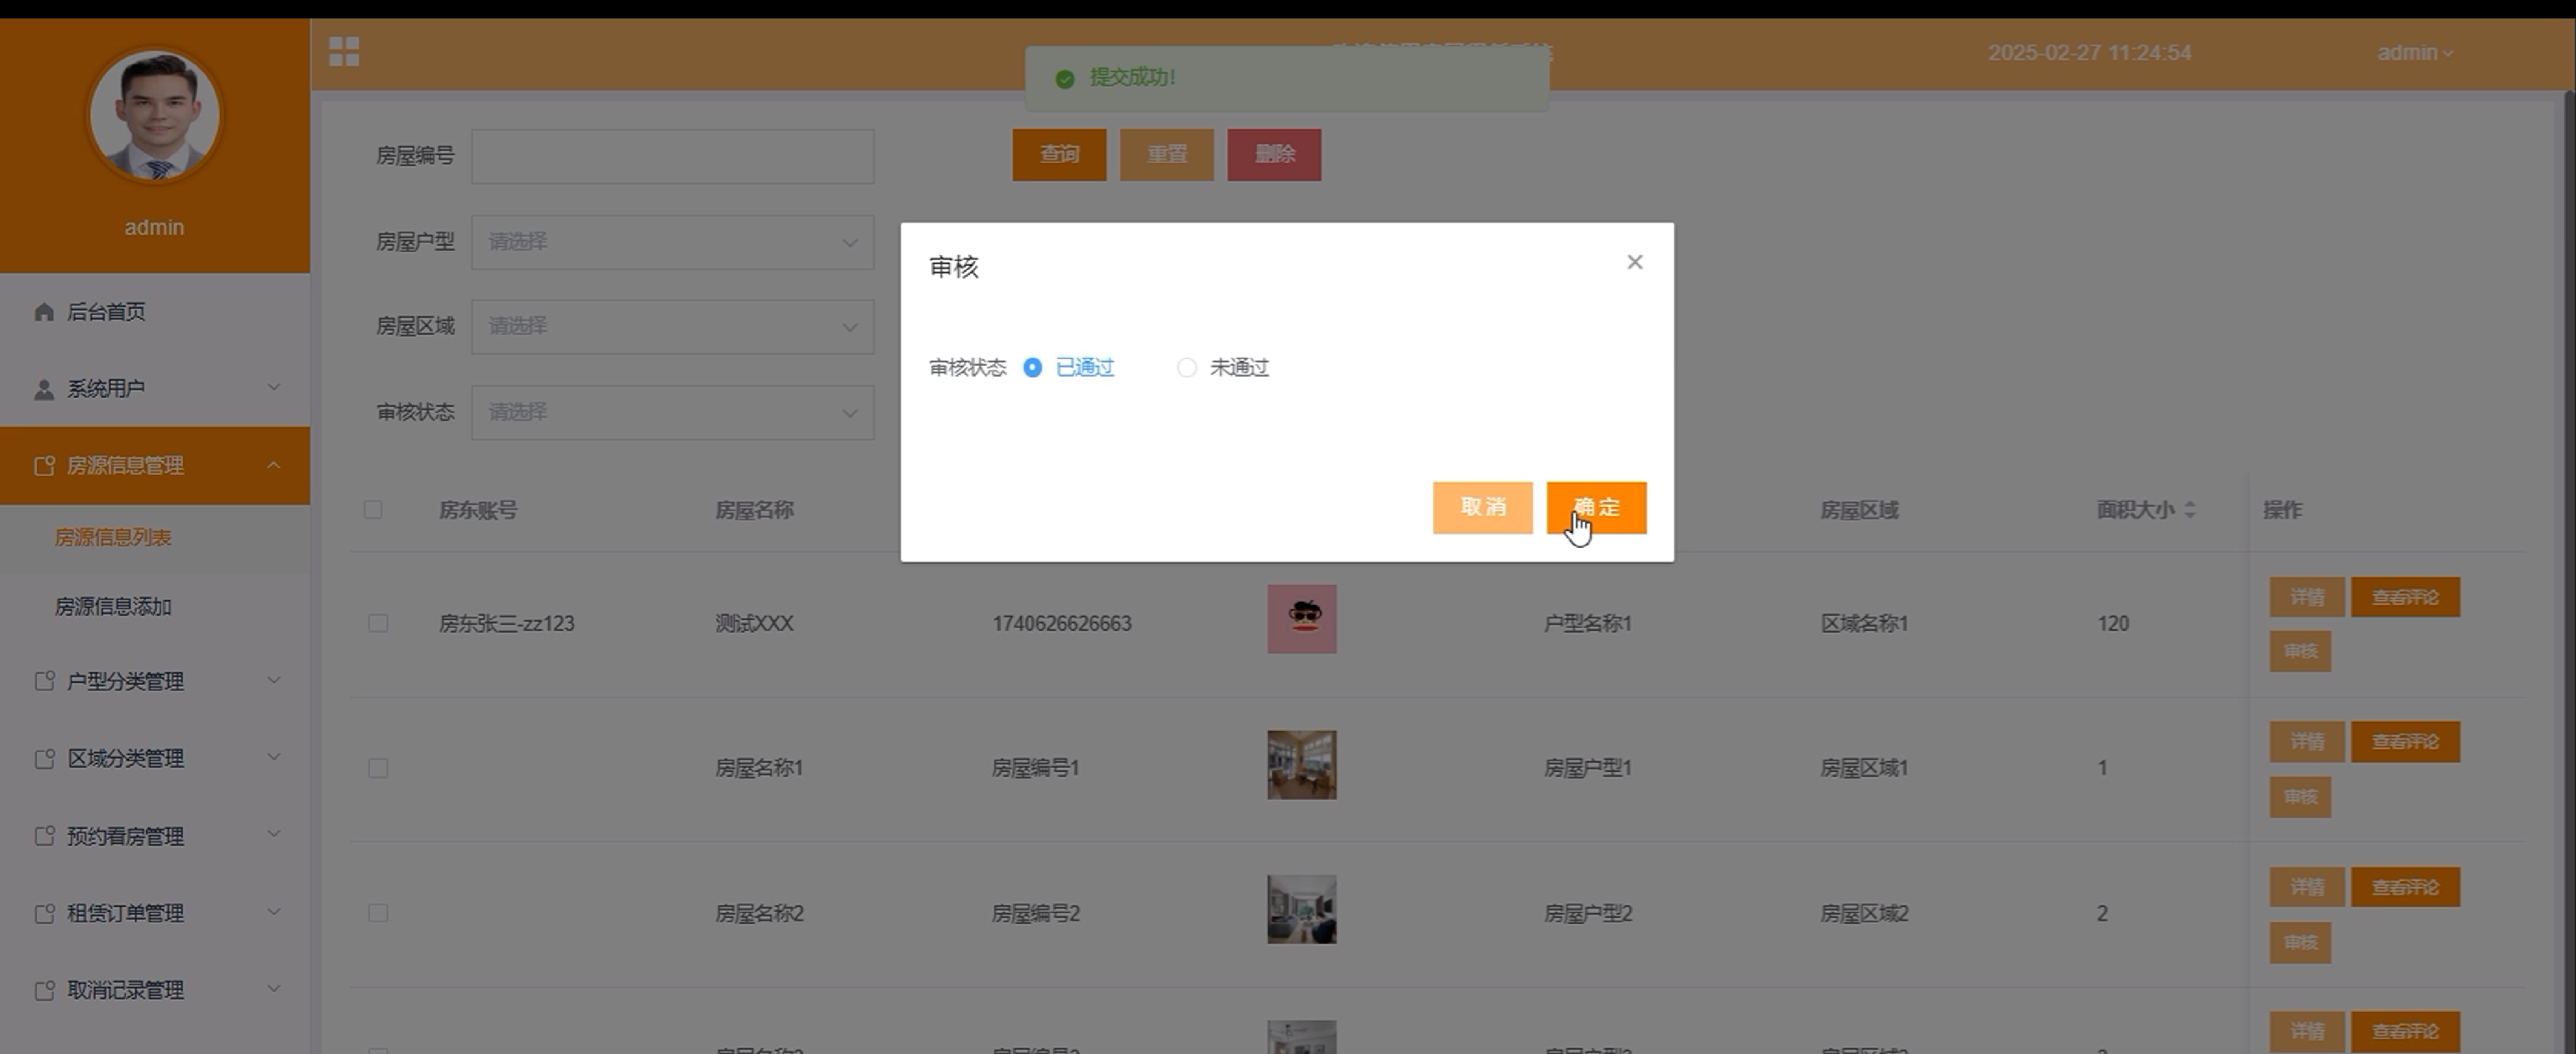Click the 户型名称1 cell
2576x1054 pixels.
click(x=1588, y=623)
